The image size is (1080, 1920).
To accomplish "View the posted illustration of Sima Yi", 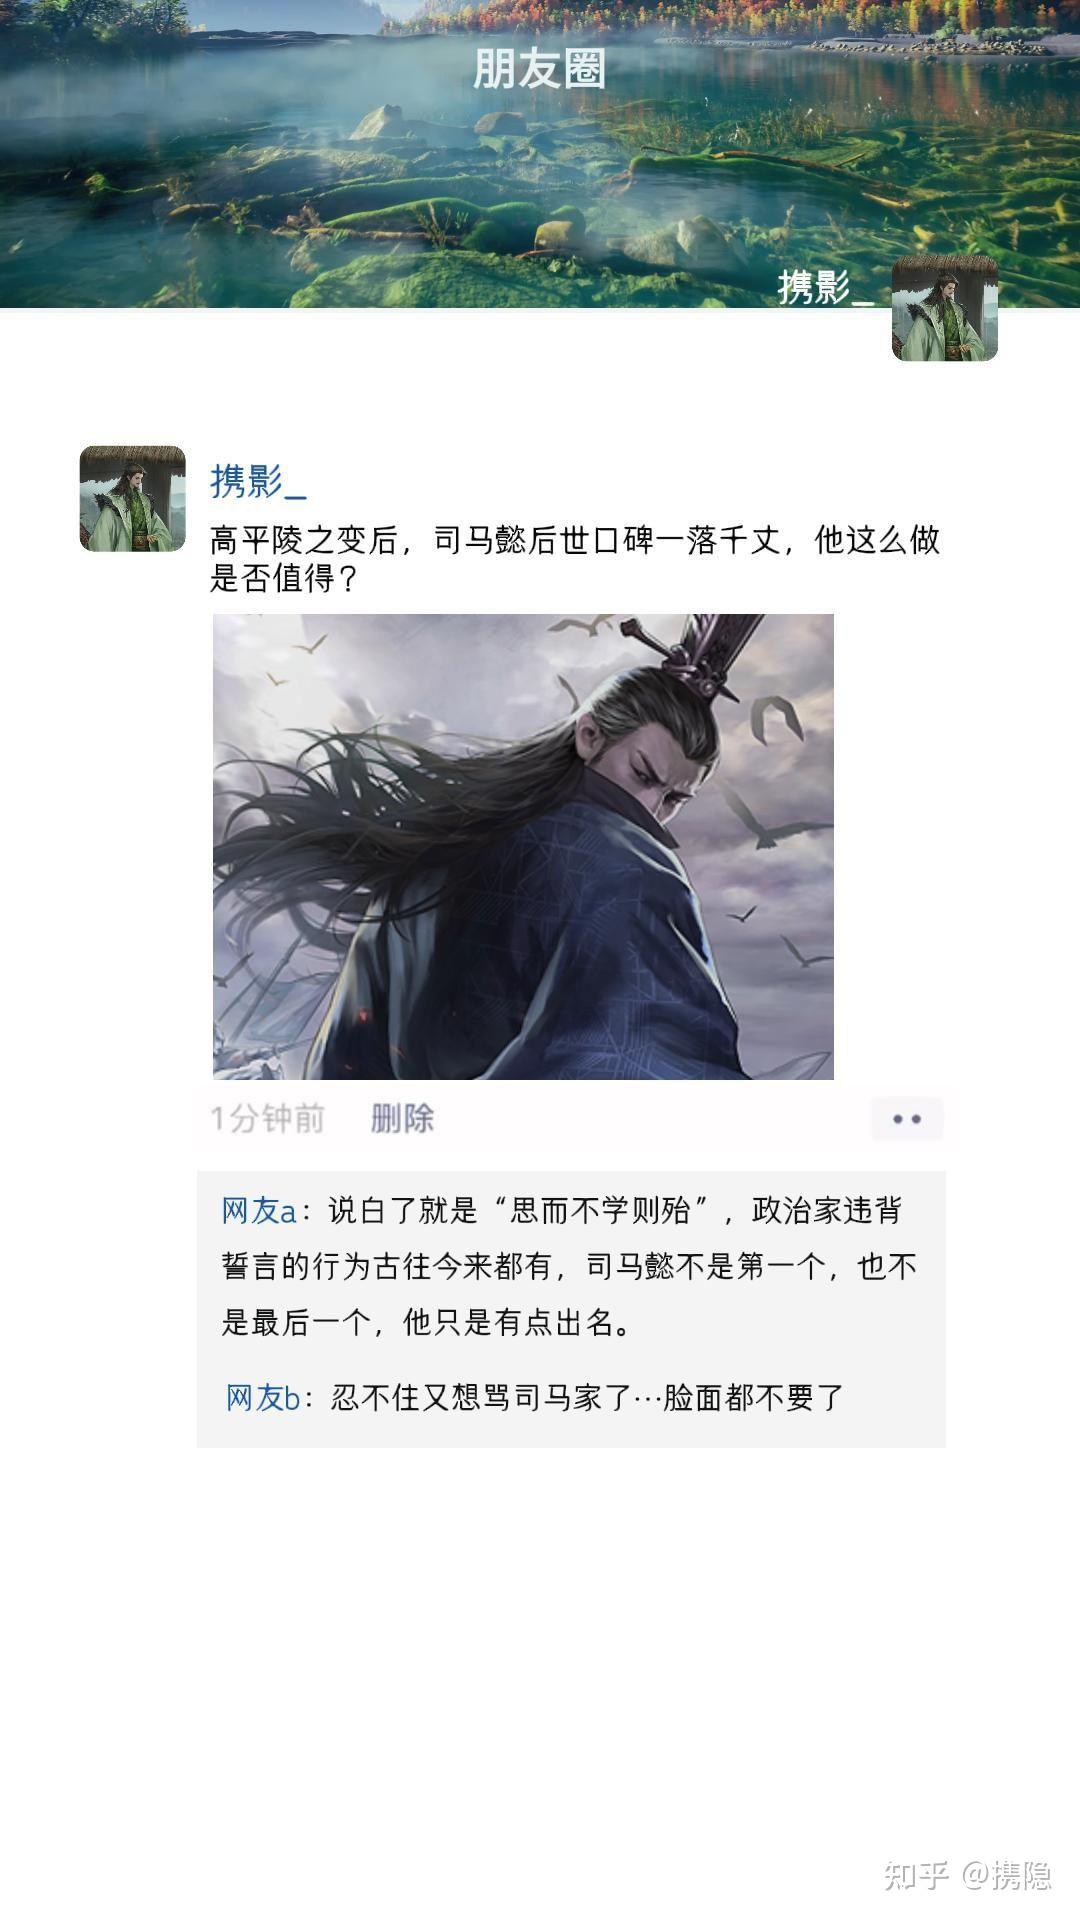I will 523,846.
